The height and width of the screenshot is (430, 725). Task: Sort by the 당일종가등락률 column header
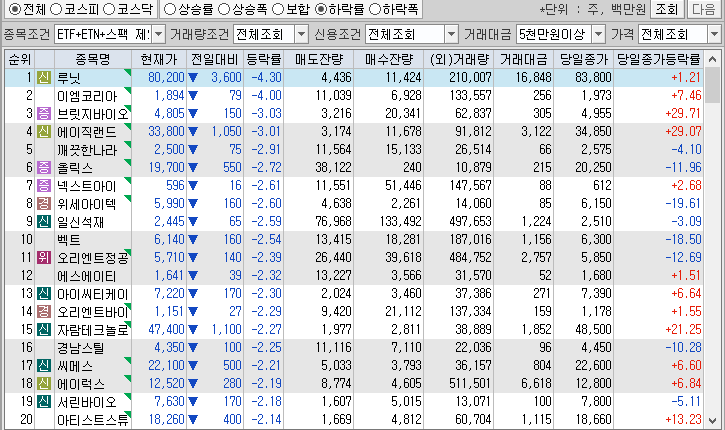[x=658, y=59]
